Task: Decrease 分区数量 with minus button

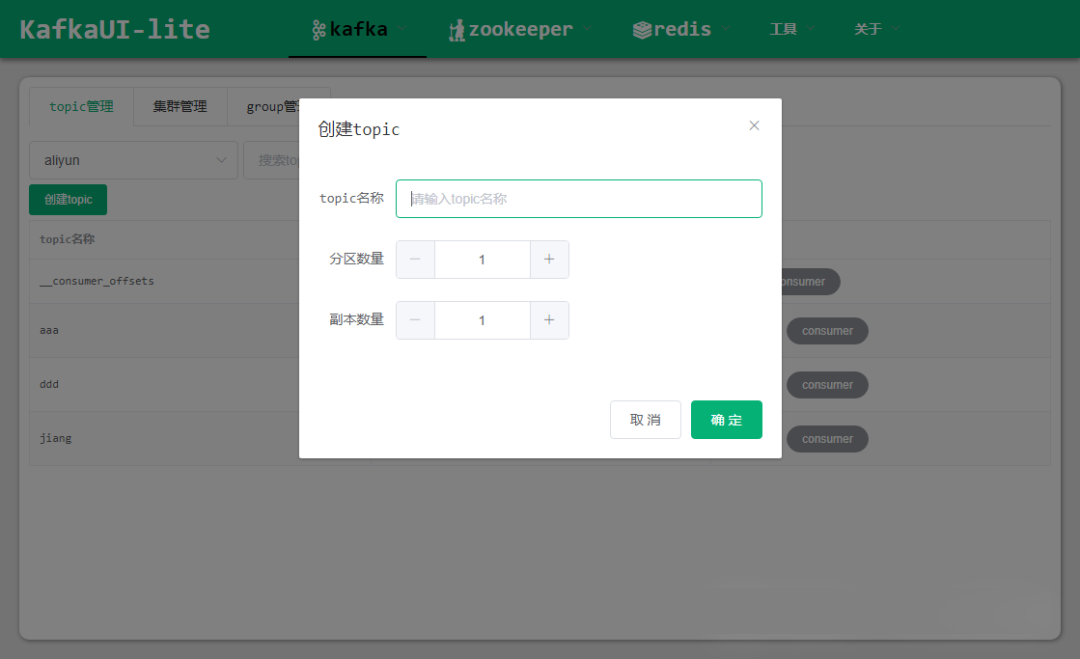Action: click(415, 260)
